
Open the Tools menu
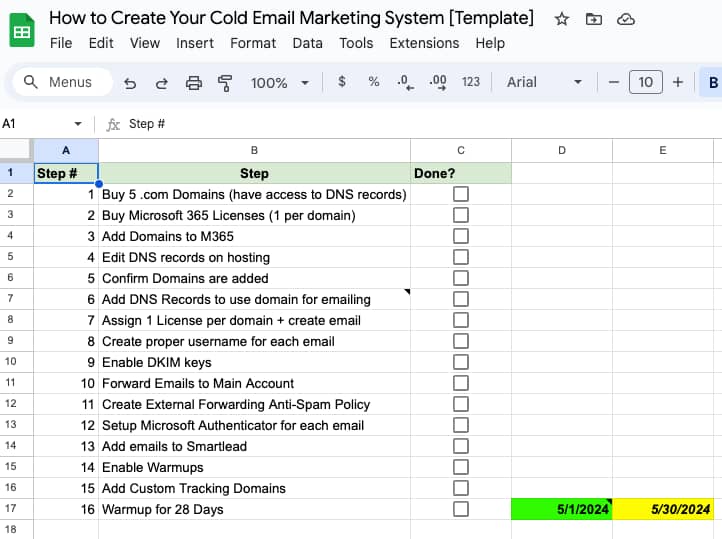click(356, 43)
